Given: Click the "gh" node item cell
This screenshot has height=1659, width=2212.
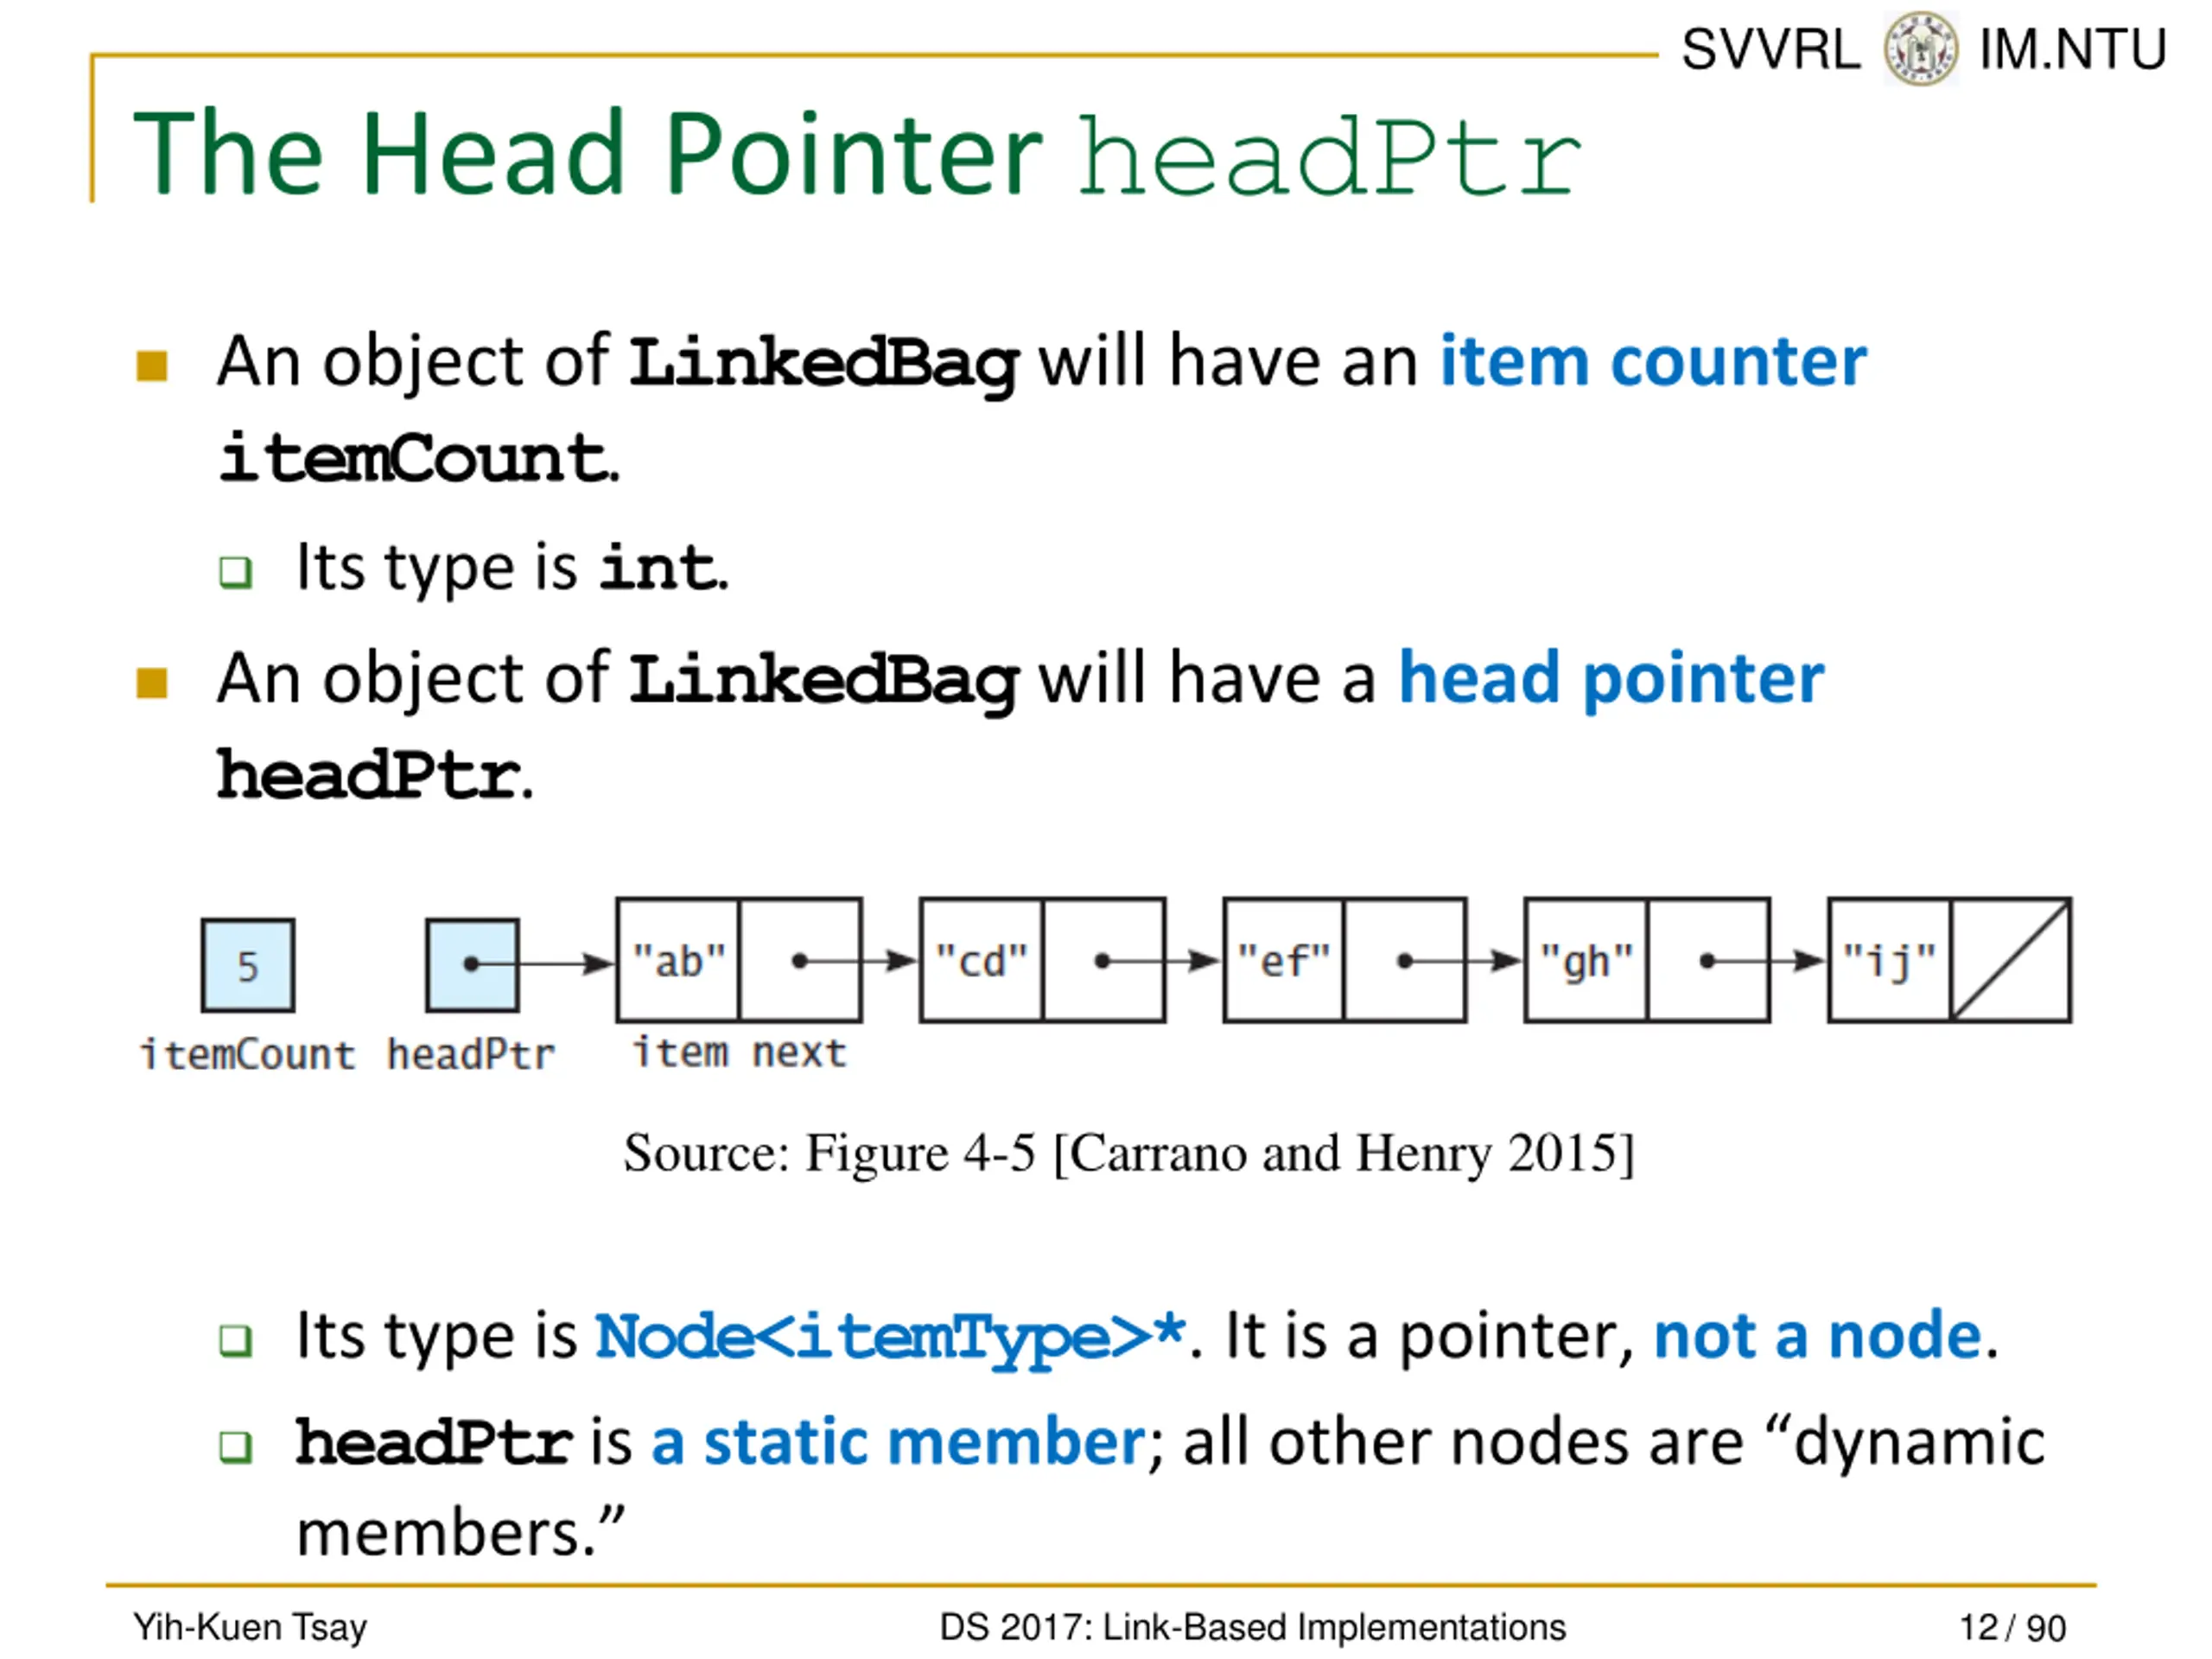Looking at the screenshot, I should click(1586, 960).
